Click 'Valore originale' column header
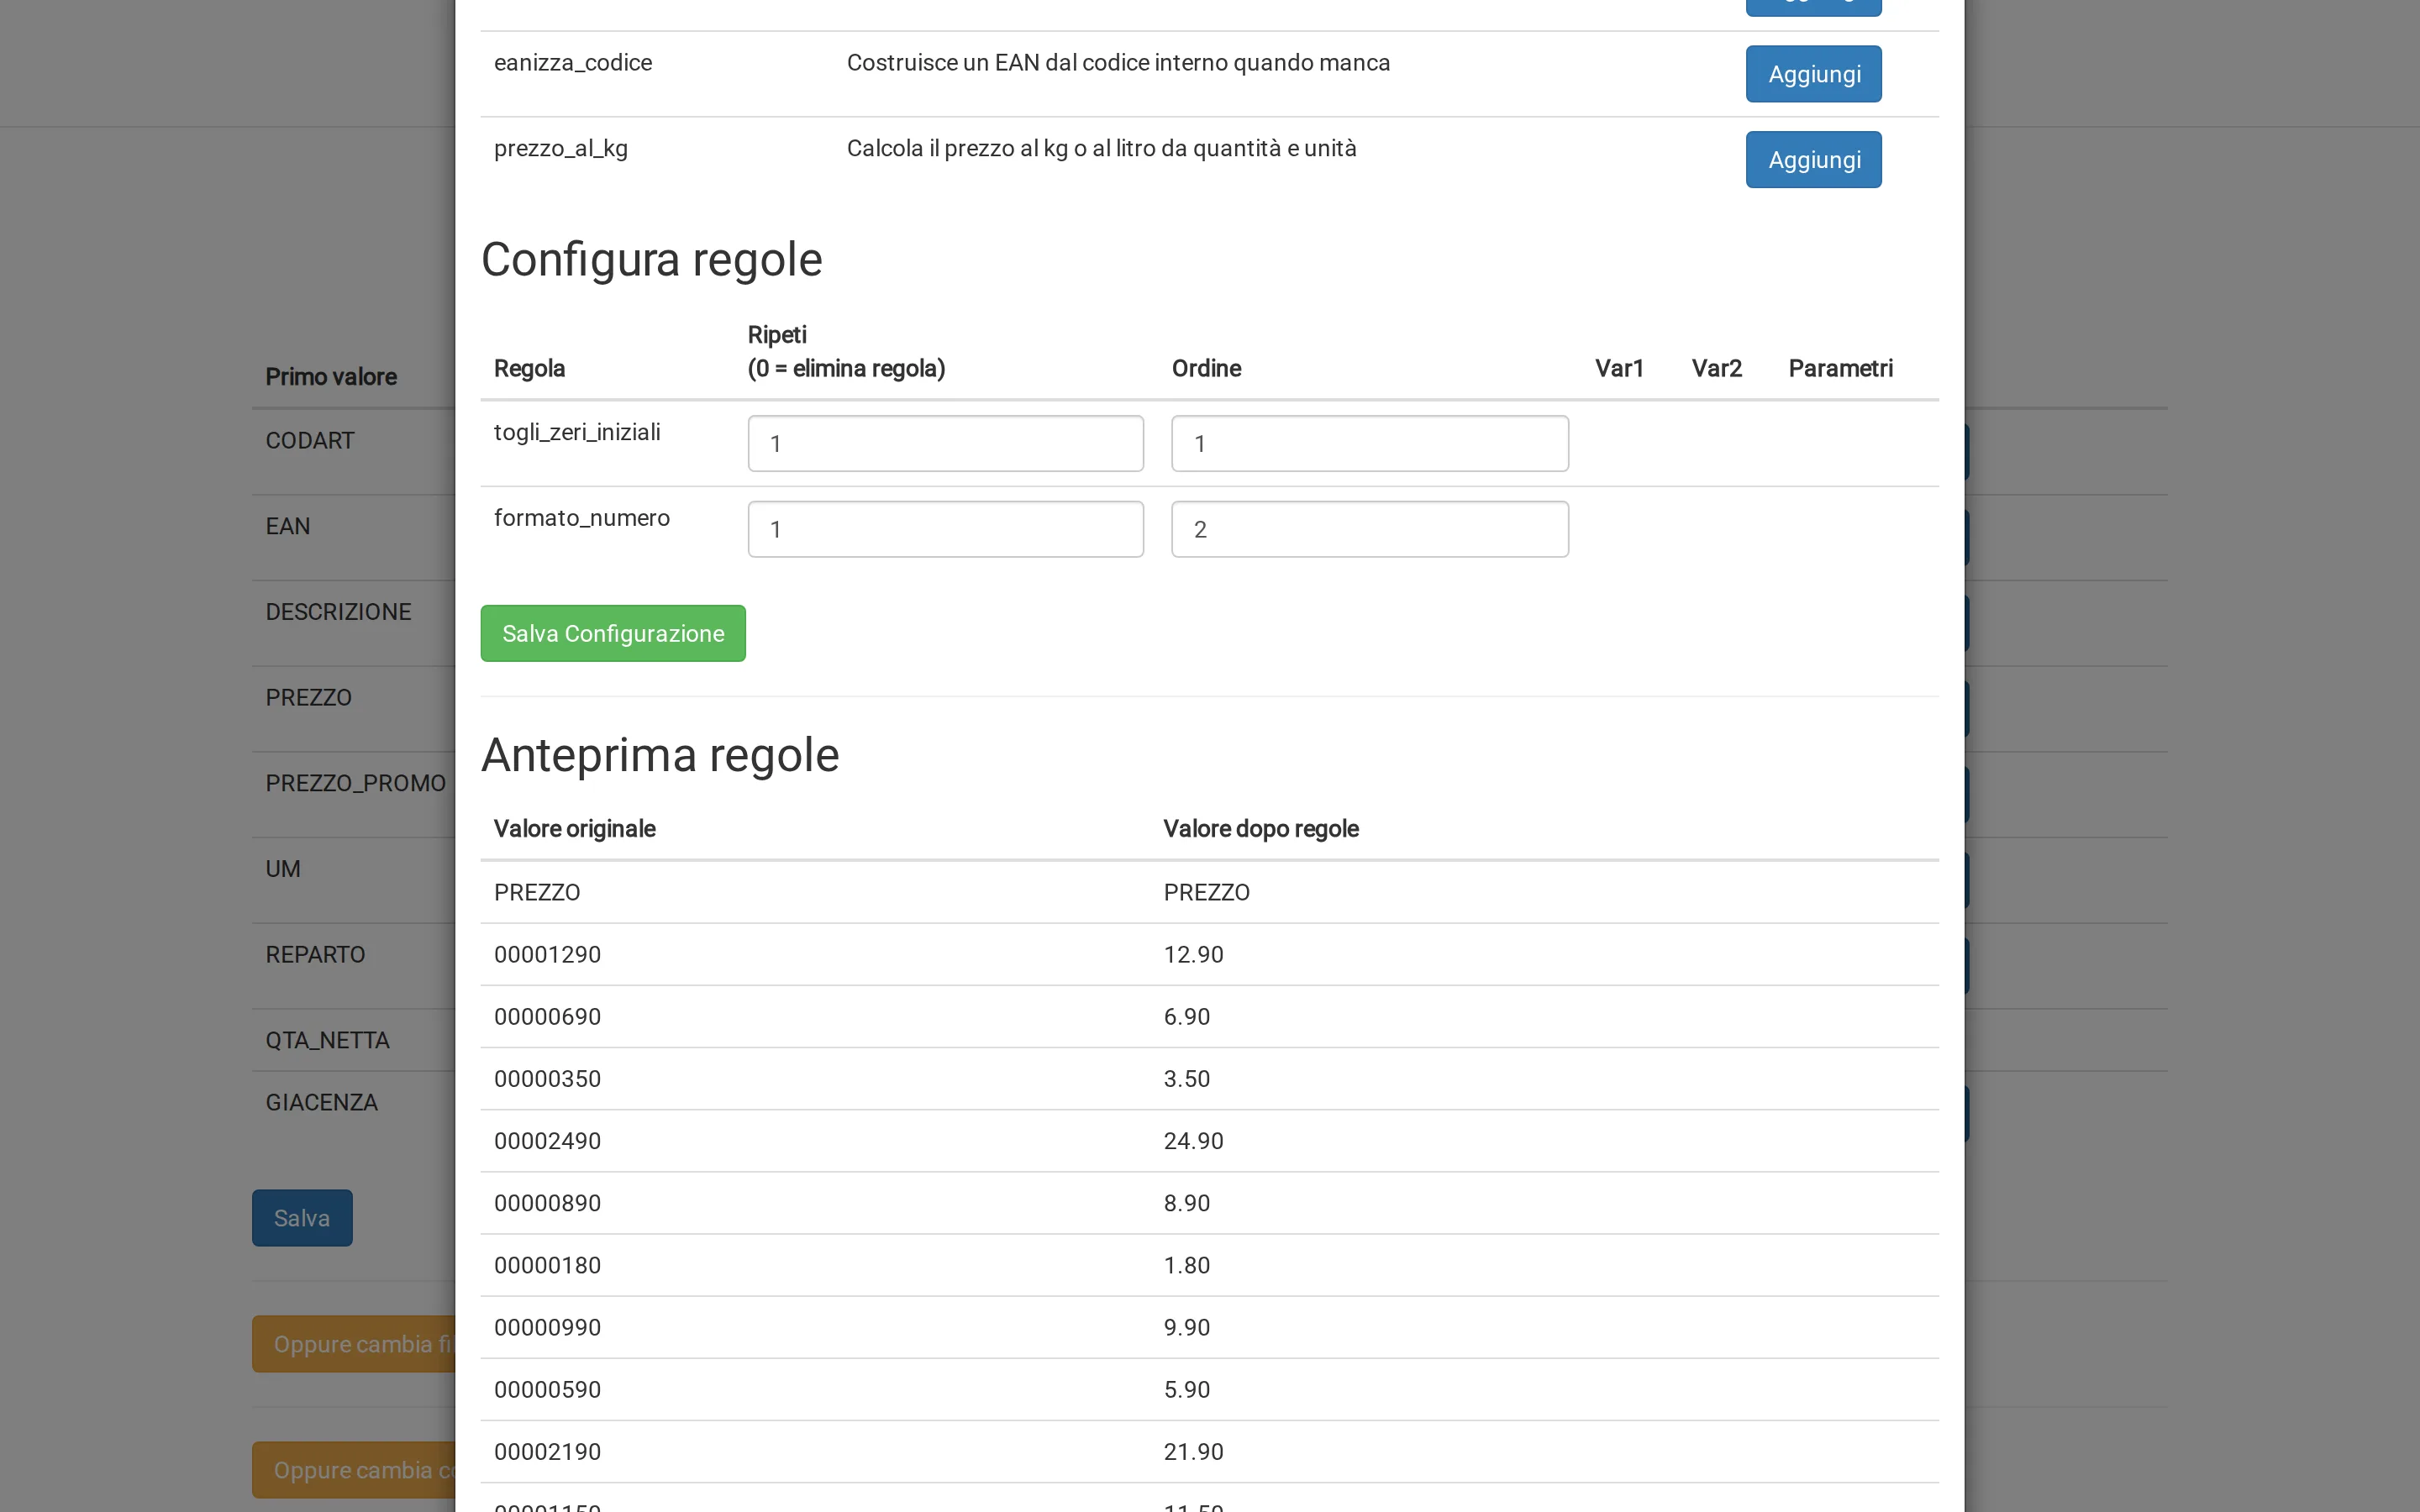The height and width of the screenshot is (1512, 2420). click(x=575, y=829)
